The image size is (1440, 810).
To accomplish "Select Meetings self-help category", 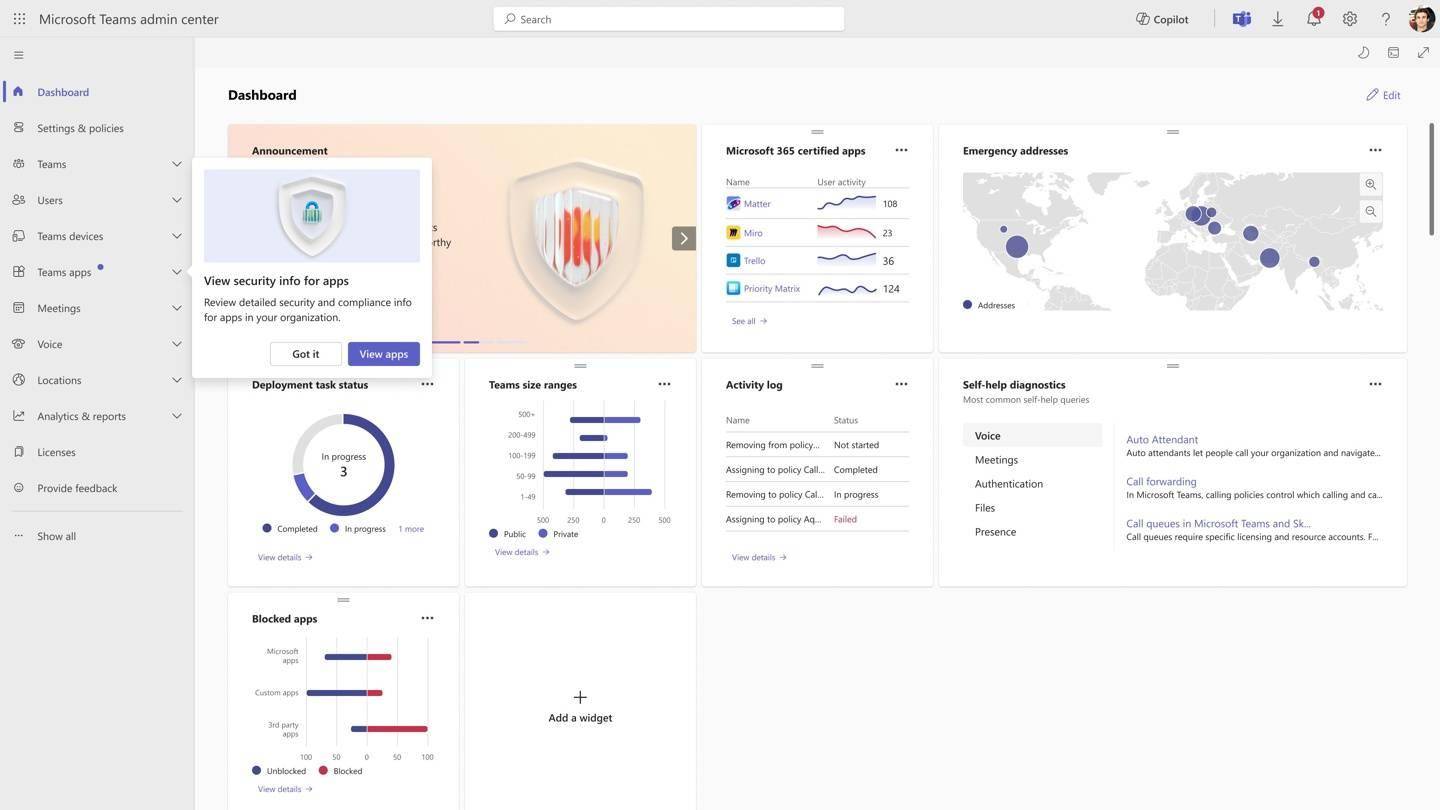I will [1032, 460].
